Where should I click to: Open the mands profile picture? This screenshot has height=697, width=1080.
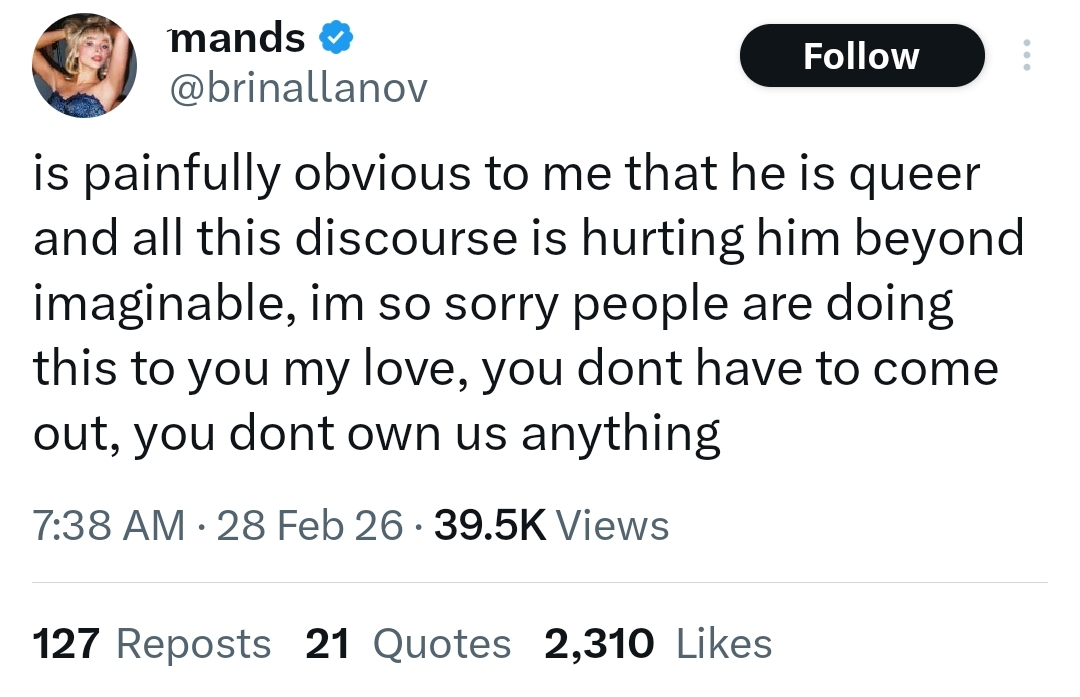[x=83, y=66]
